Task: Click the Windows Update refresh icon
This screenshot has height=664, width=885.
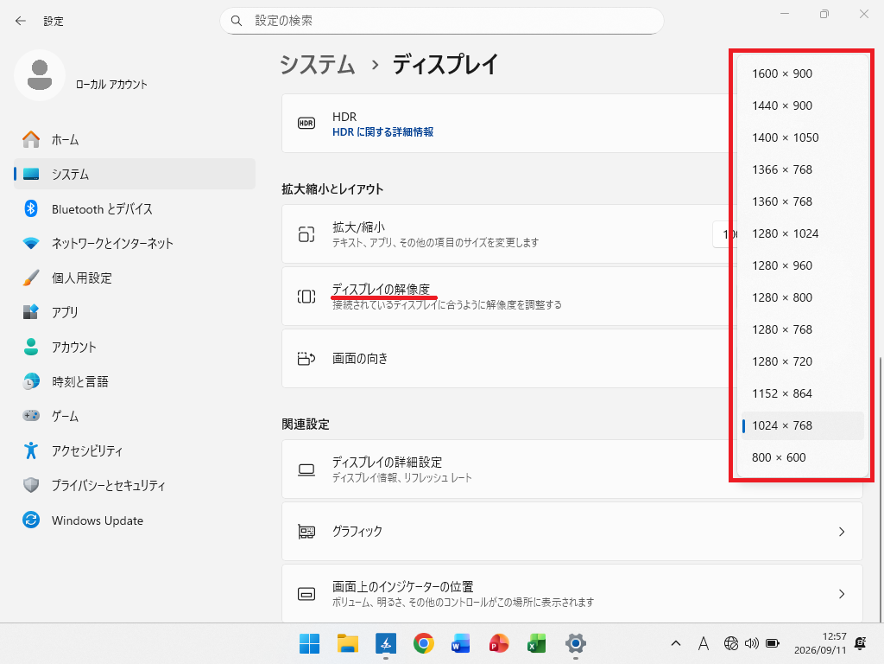Action: (31, 520)
